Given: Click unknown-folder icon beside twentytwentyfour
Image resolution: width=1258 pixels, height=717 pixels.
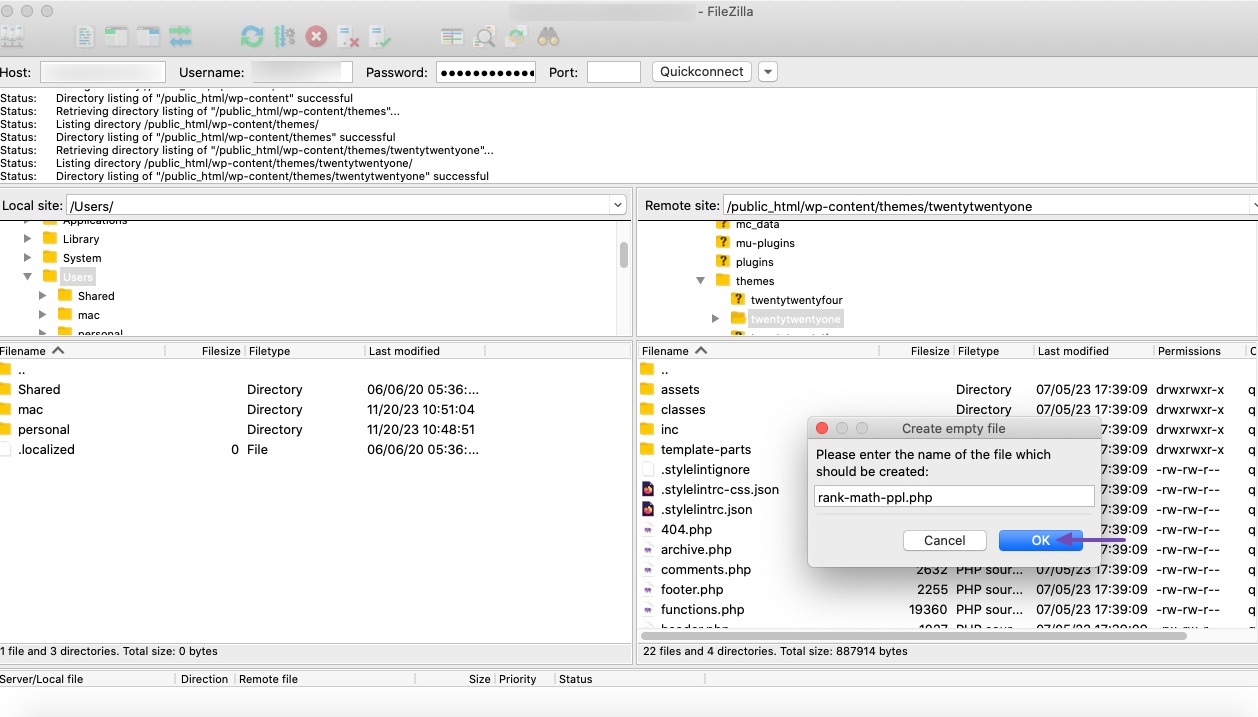Looking at the screenshot, I should point(738,300).
